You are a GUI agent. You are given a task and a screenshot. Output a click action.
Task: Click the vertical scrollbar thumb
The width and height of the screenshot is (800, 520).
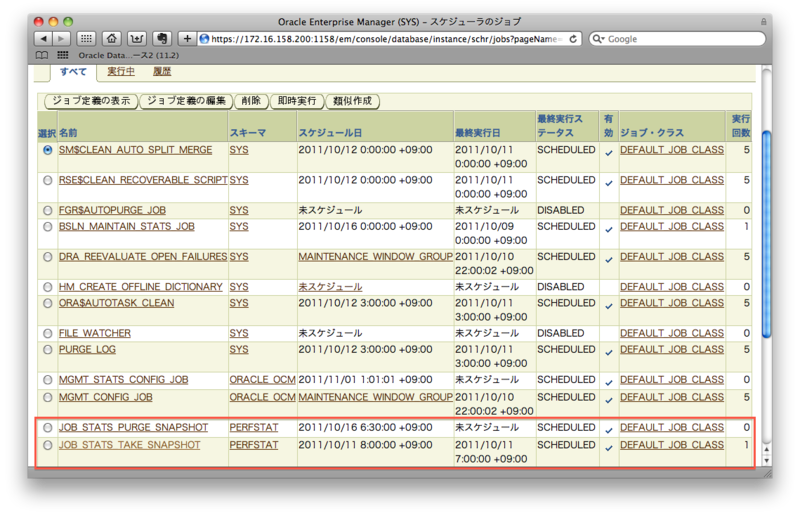tap(766, 234)
